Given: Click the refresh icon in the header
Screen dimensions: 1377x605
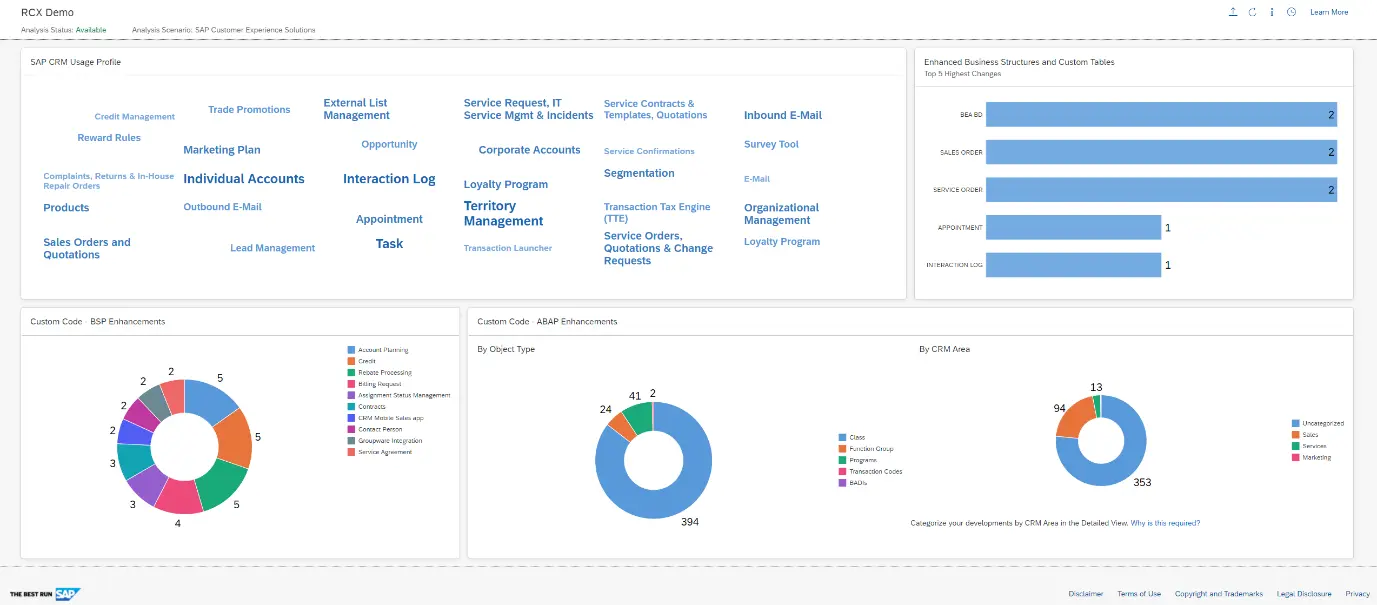Looking at the screenshot, I should [x=1252, y=12].
